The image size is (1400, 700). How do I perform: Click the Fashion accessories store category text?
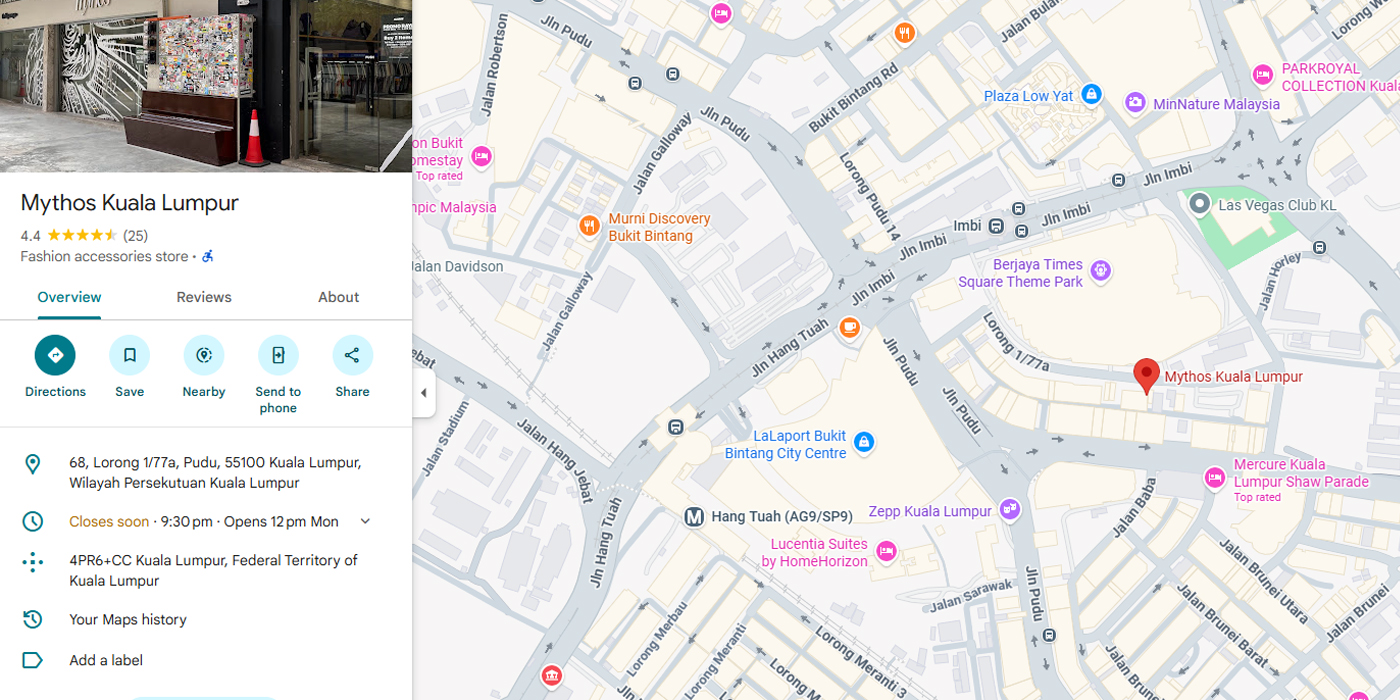click(104, 257)
